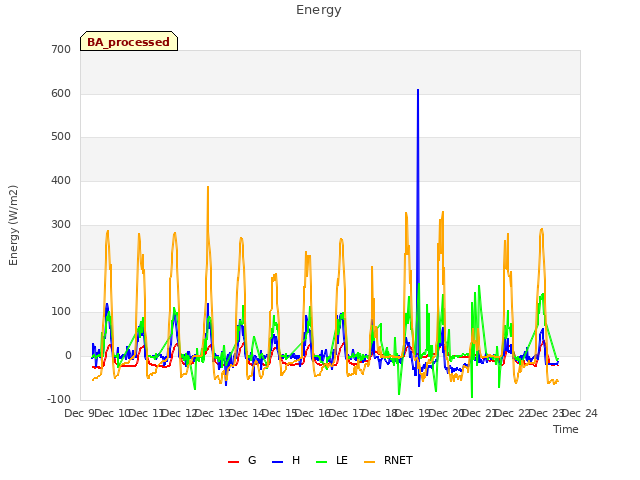Click the Dec 24 x-axis label
Screen dimensions: 640x480
pos(580,413)
